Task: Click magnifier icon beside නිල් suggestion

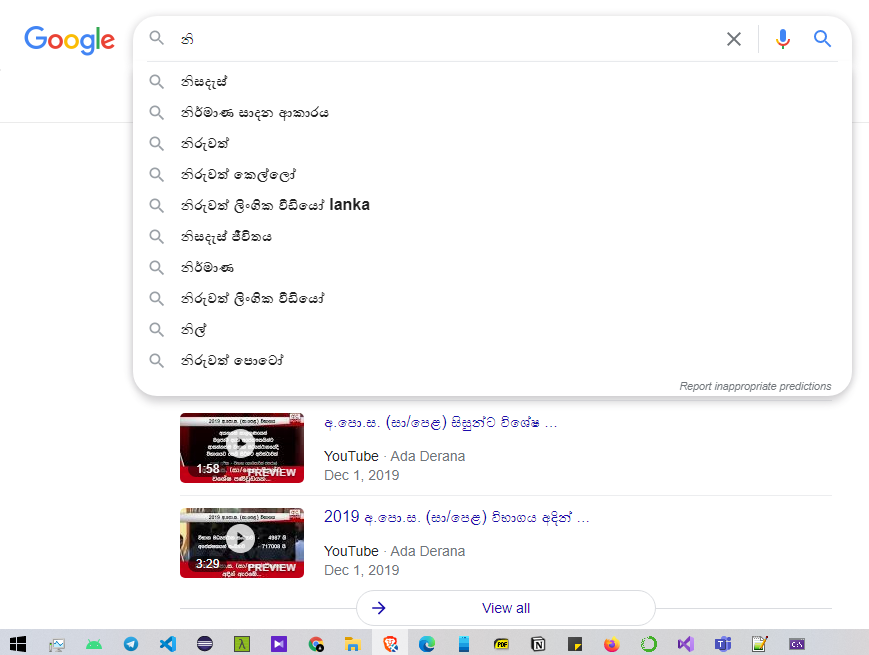Action: 157,330
